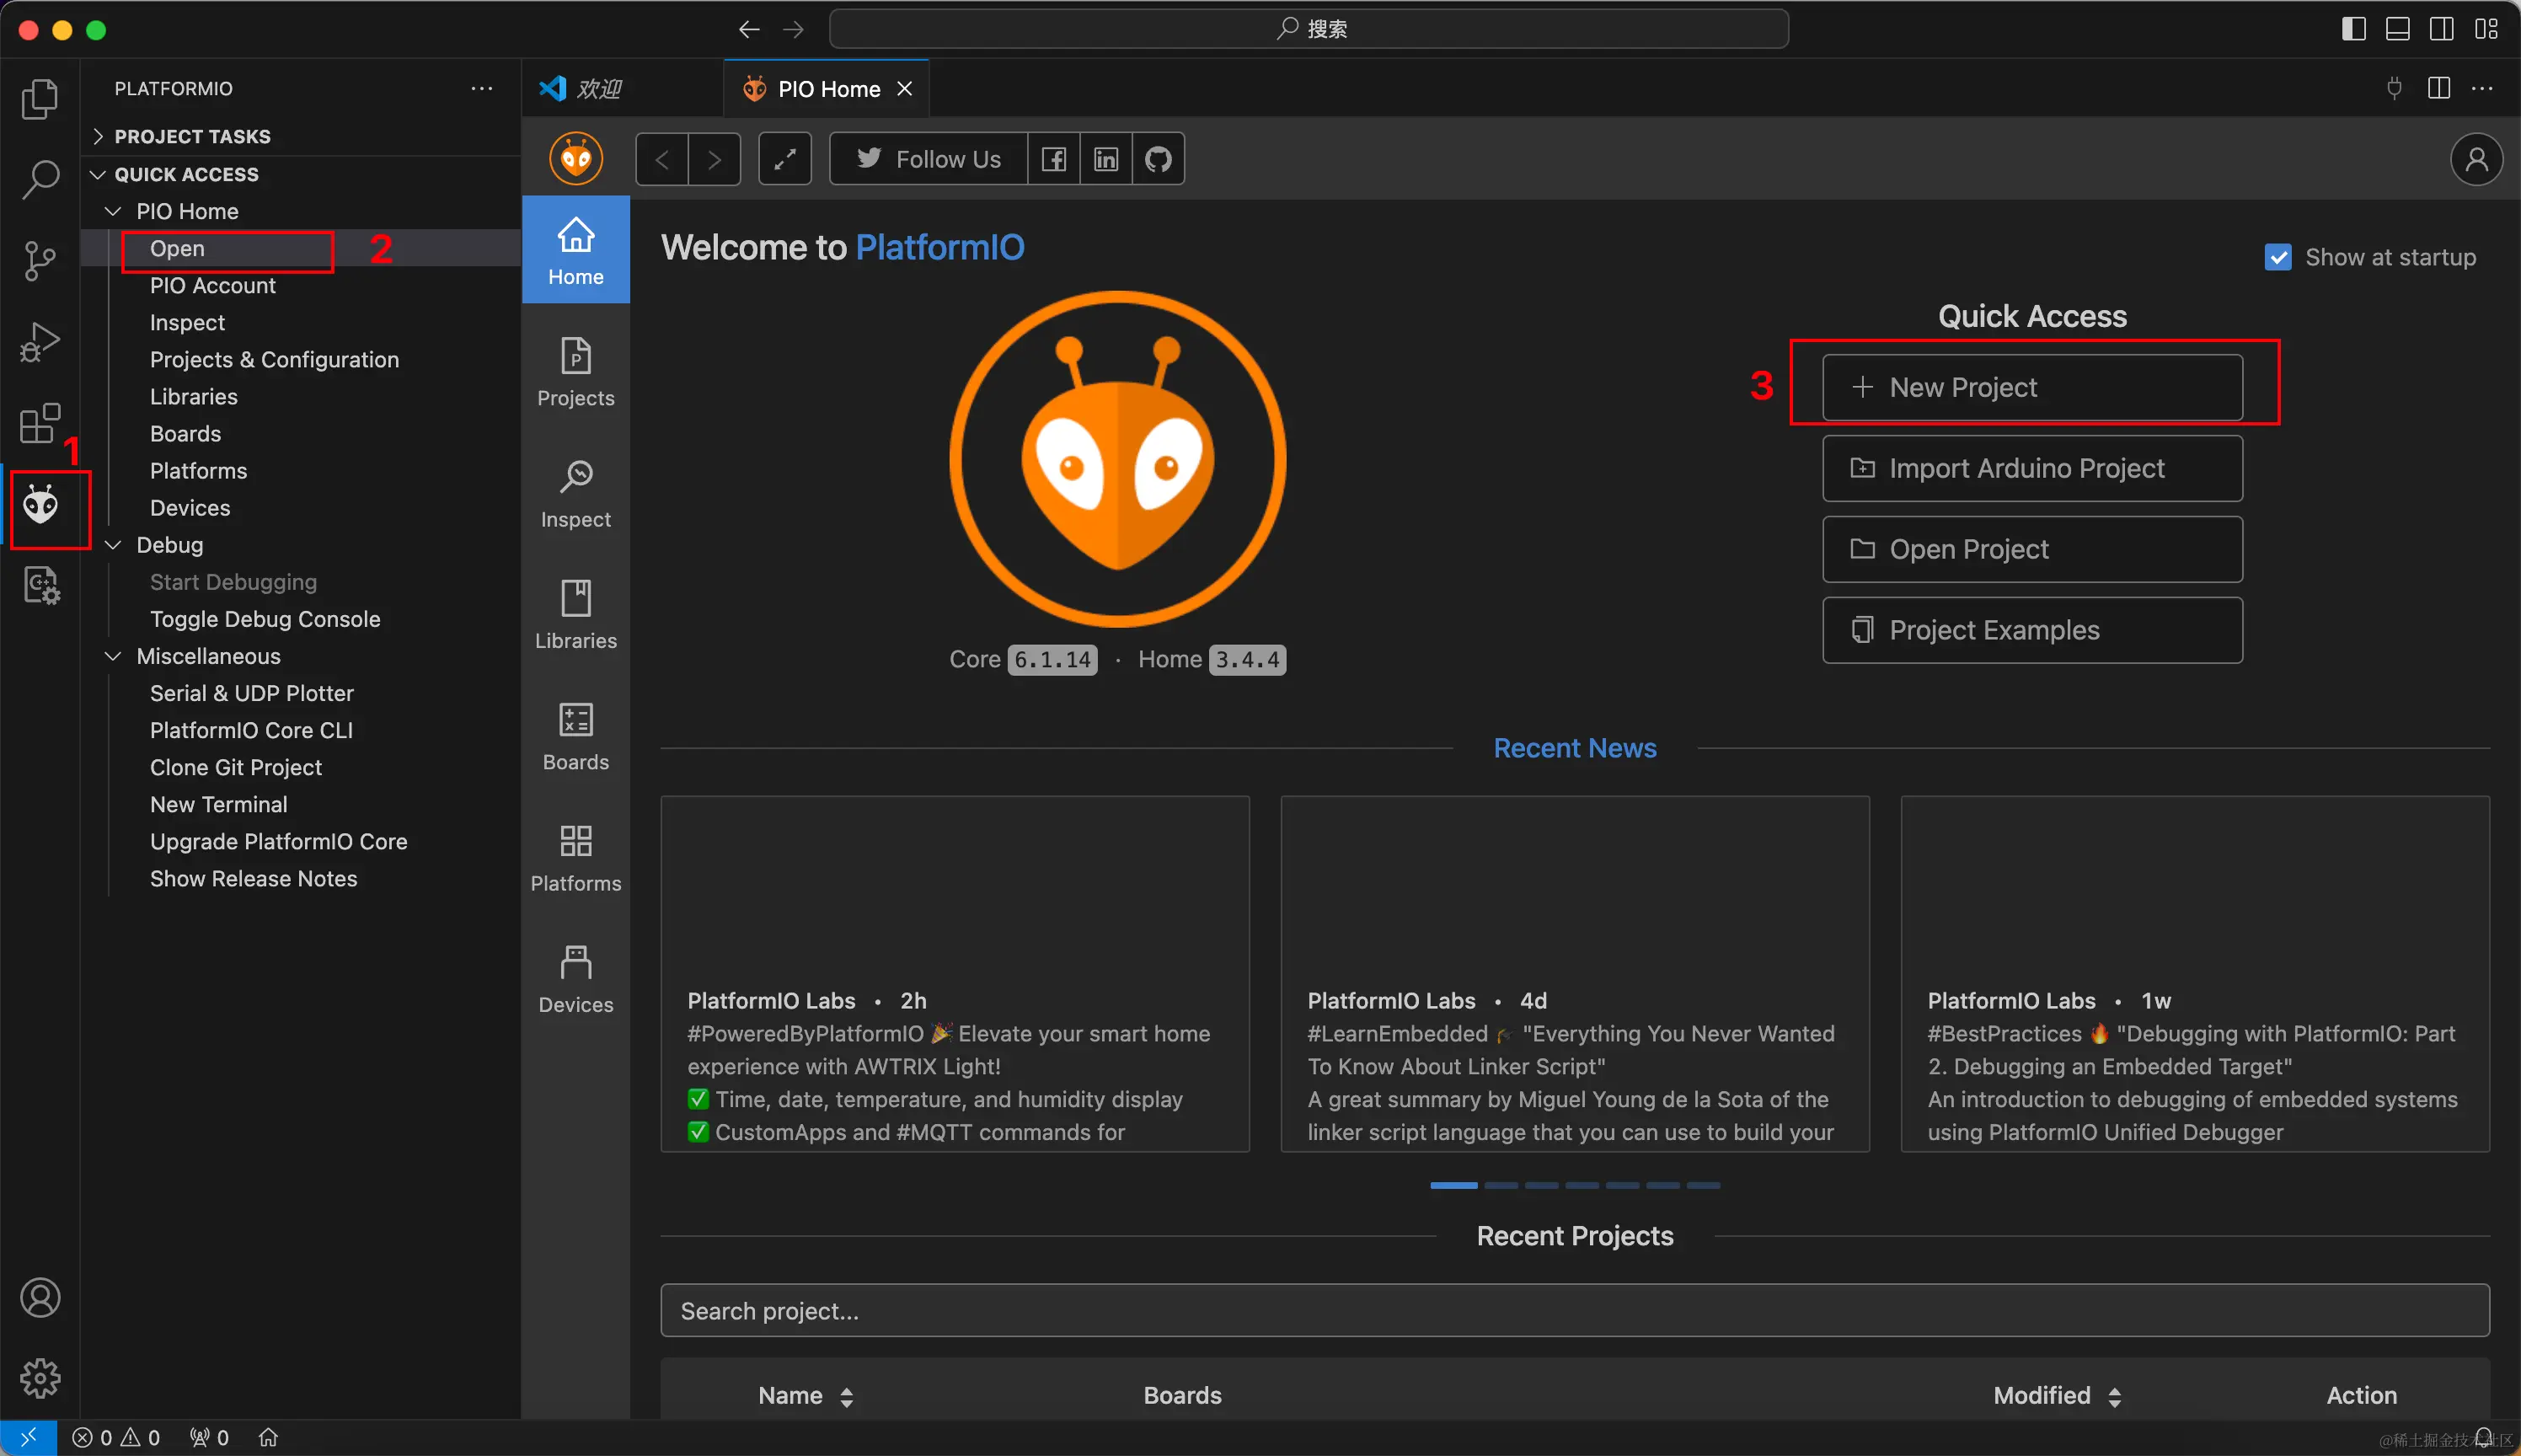Open the Accounts icon in activity bar
Viewport: 2521px width, 1456px height.
pos(40,1297)
